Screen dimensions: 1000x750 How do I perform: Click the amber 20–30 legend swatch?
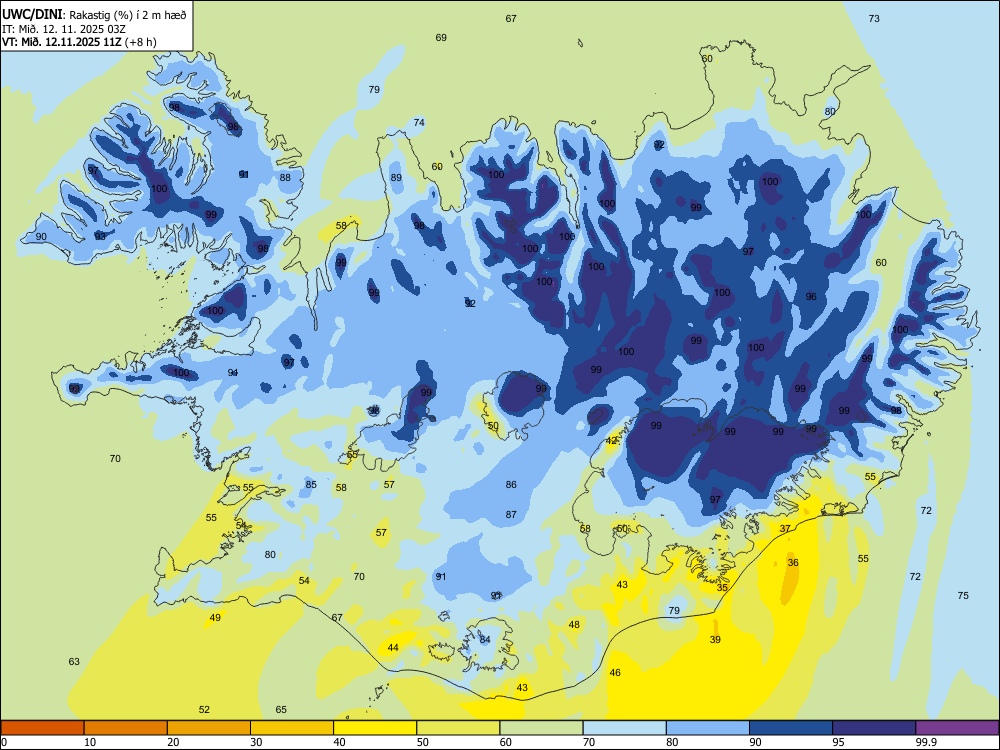(x=209, y=728)
